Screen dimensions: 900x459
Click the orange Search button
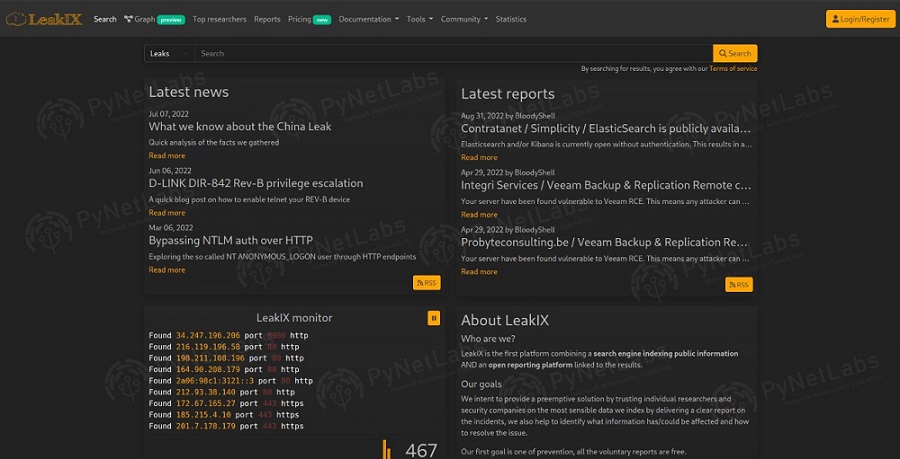click(x=735, y=53)
